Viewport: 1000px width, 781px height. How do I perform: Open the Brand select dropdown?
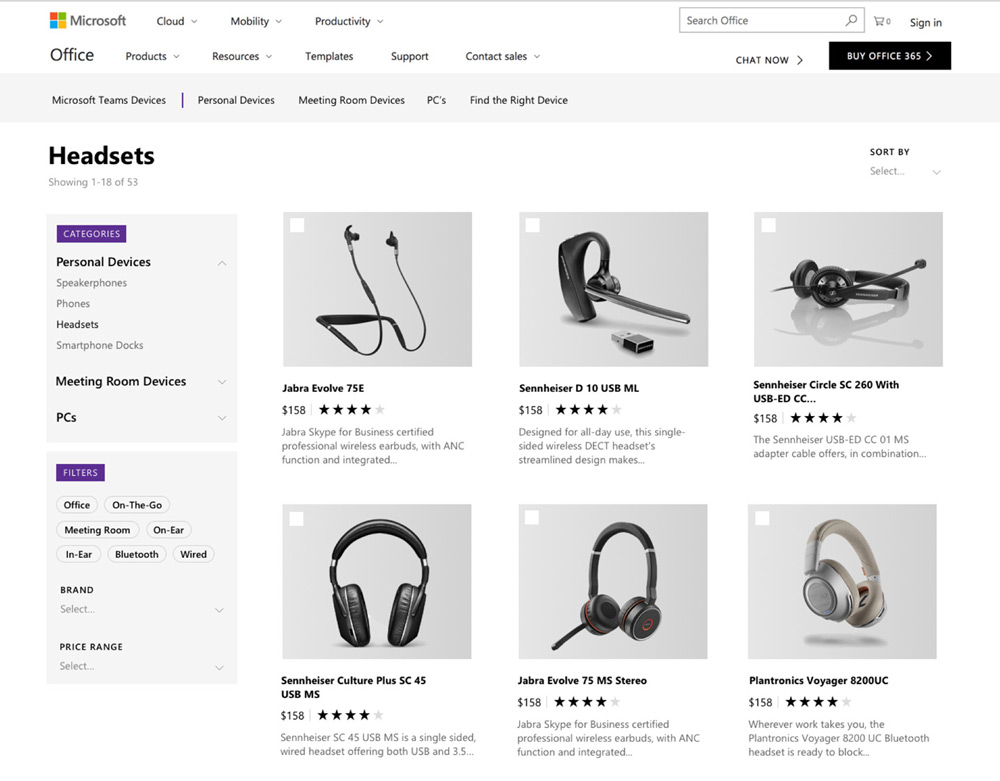(x=142, y=609)
